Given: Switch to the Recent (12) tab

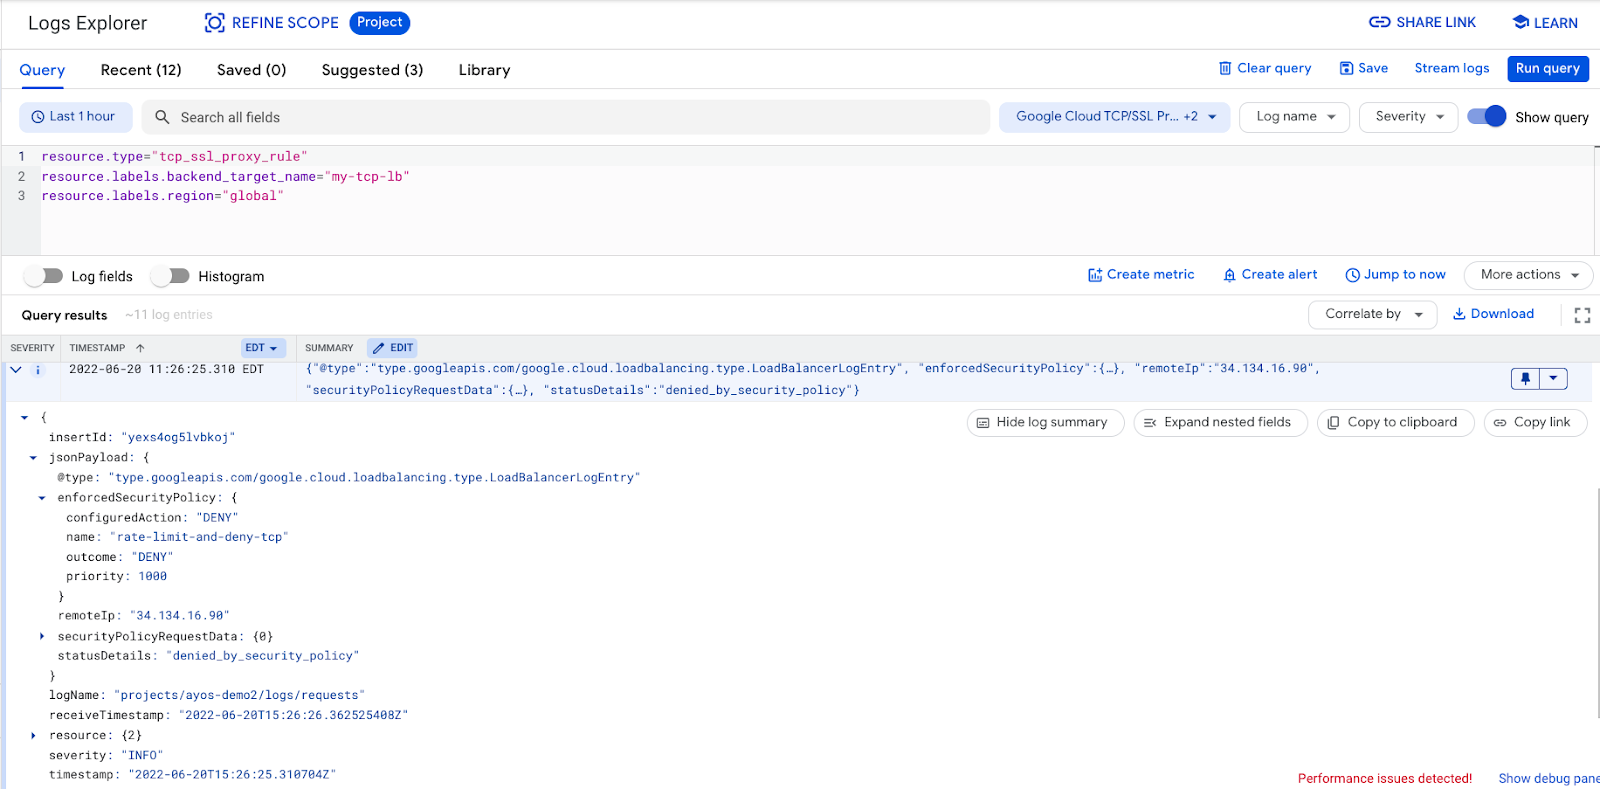Looking at the screenshot, I should click(x=141, y=70).
